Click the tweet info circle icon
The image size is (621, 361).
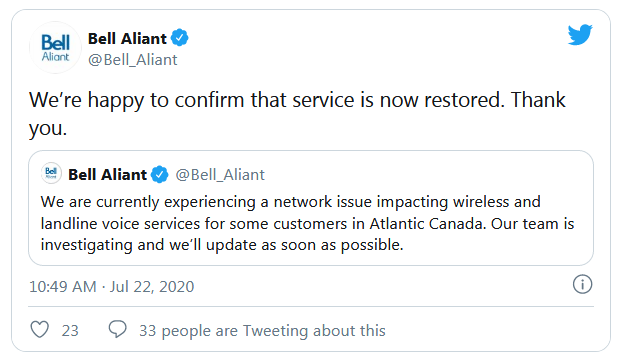582,284
